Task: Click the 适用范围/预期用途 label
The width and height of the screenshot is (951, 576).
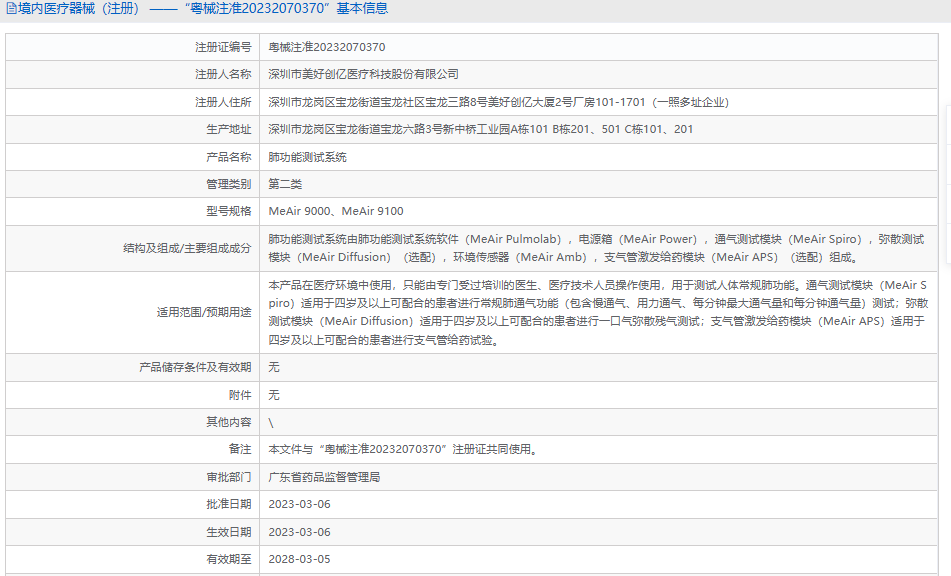Action: point(203,312)
